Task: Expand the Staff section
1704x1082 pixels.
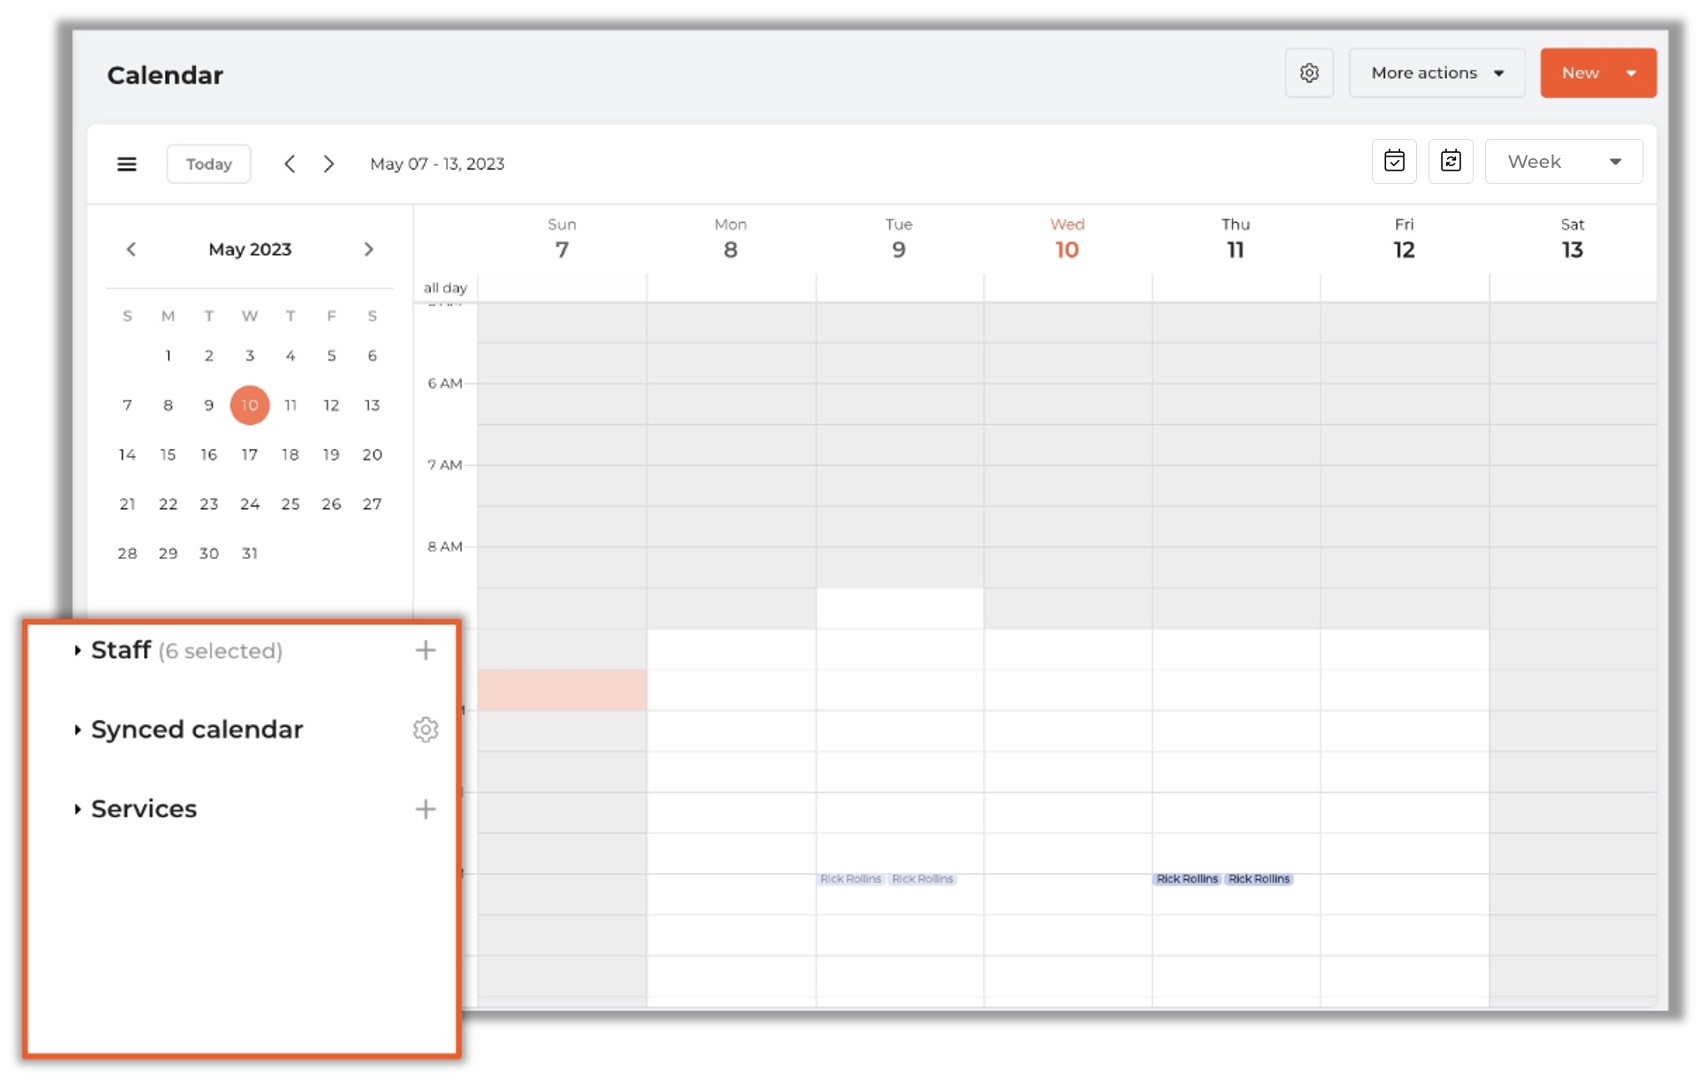Action: 78,651
